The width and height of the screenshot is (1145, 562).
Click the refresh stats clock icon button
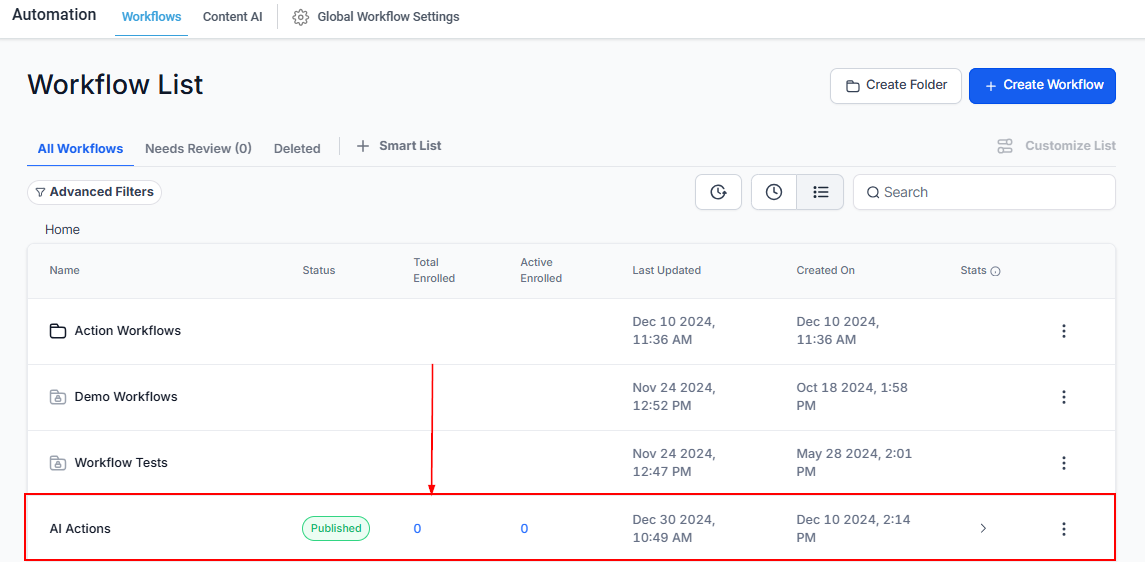(x=718, y=192)
